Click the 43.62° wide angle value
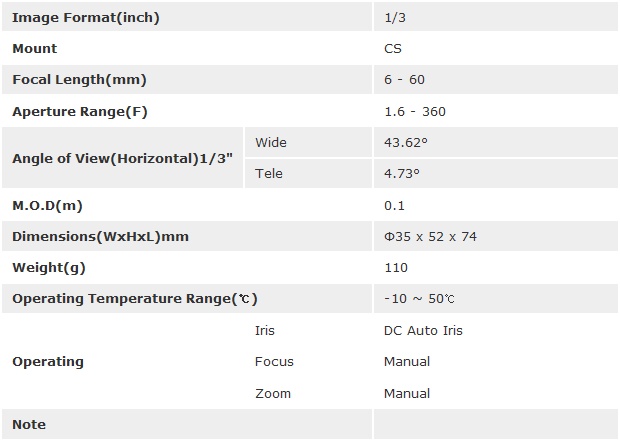The width and height of the screenshot is (620, 441). (406, 142)
